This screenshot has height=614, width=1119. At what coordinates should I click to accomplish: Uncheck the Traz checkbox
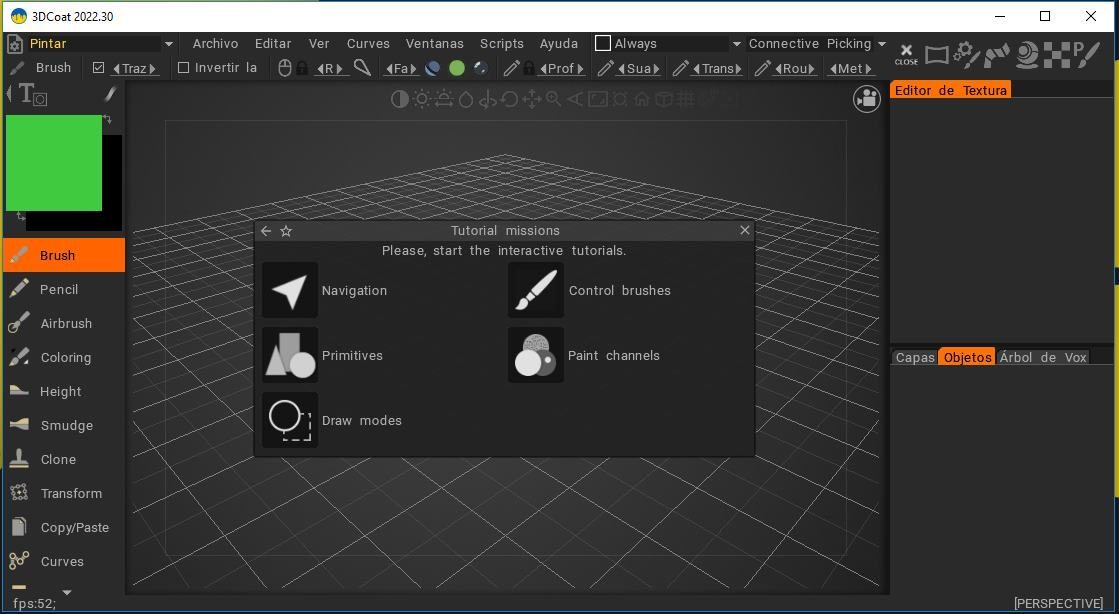pos(98,68)
